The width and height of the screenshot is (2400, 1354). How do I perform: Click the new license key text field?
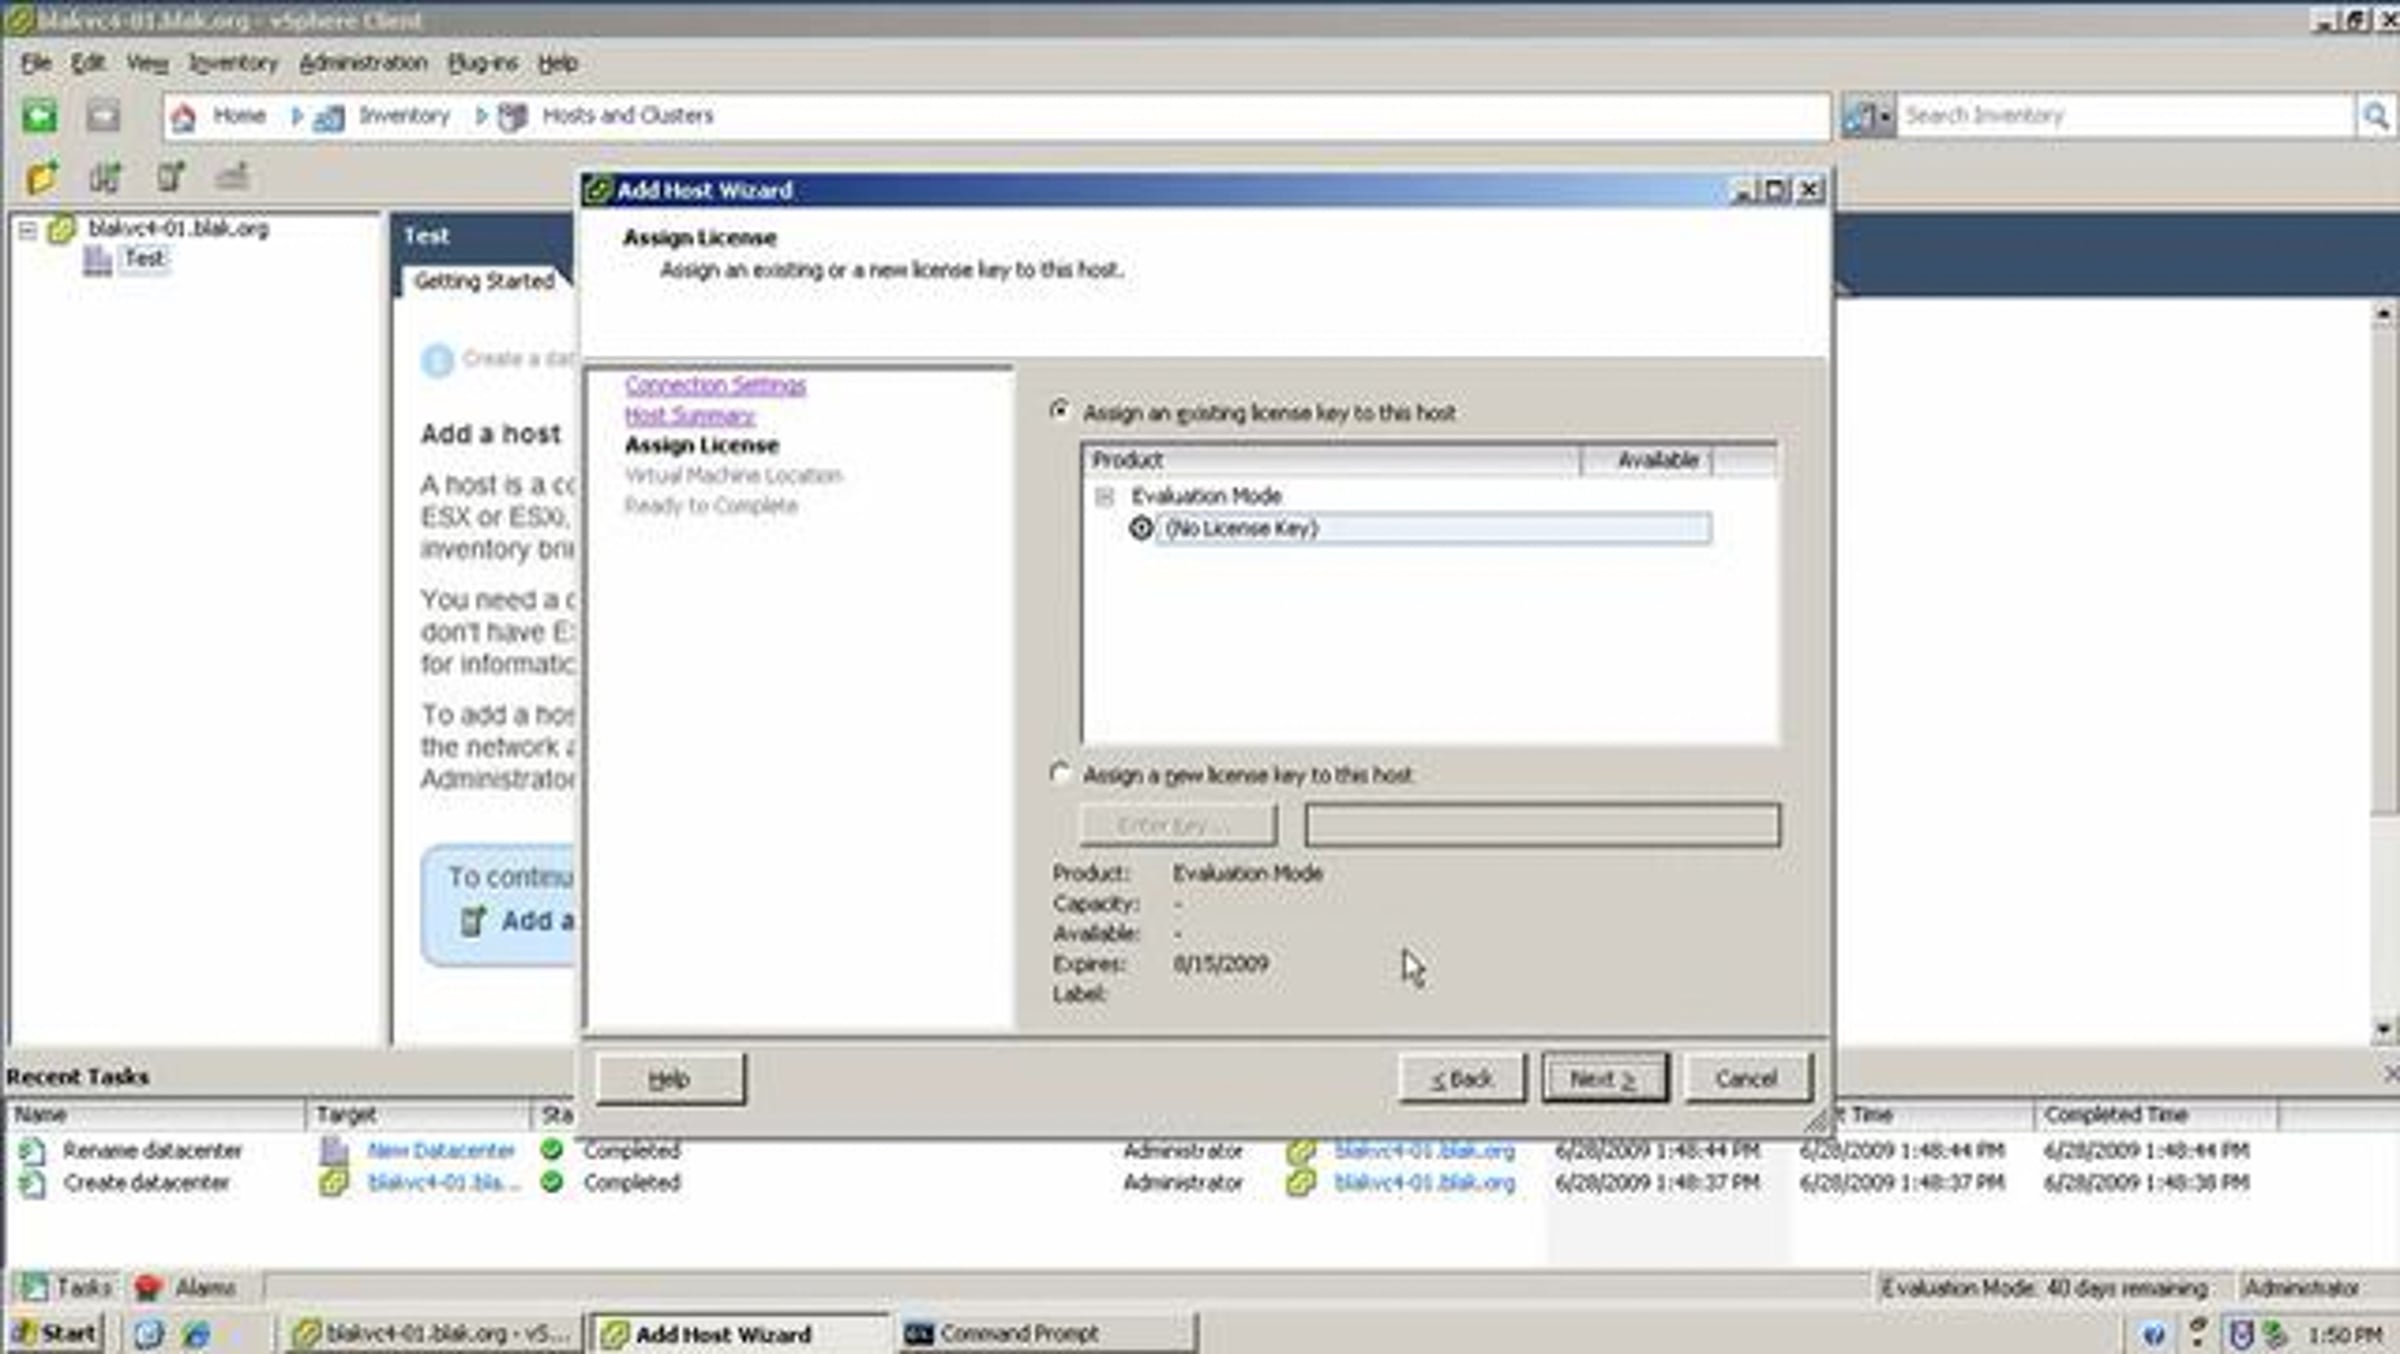click(x=1542, y=825)
